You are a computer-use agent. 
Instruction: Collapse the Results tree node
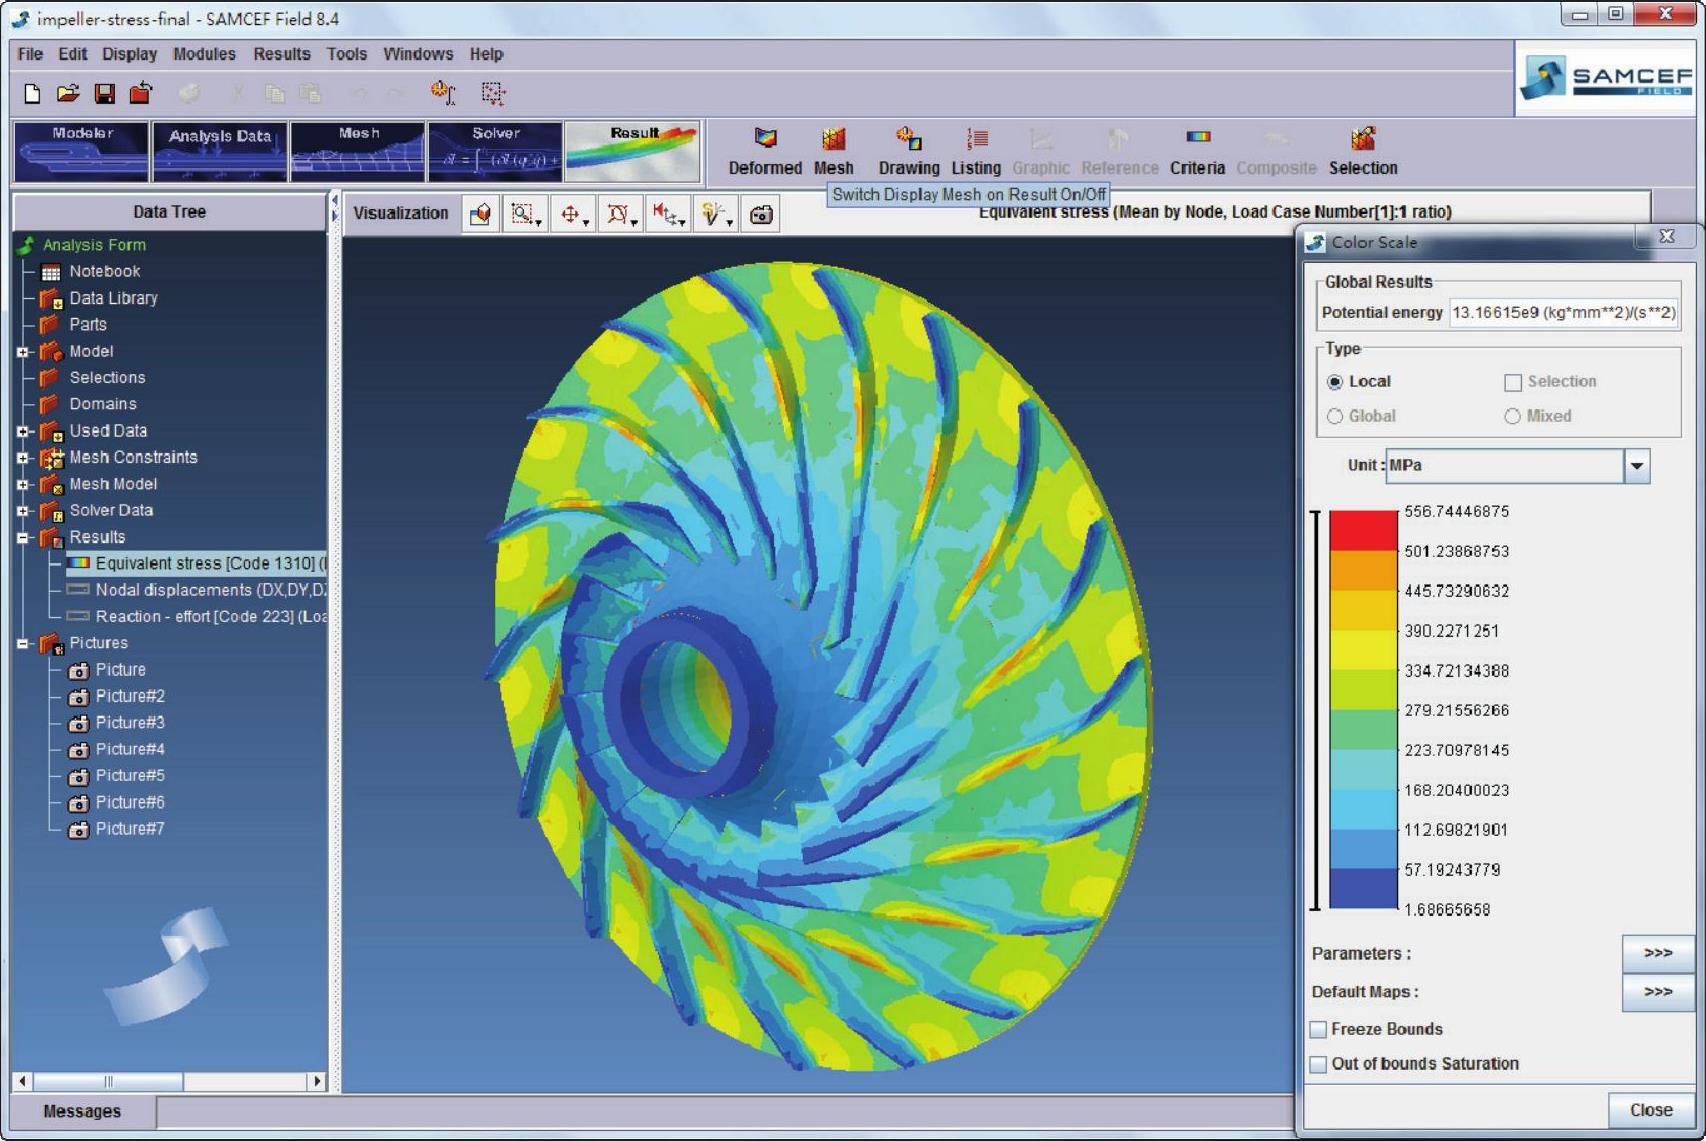pyautogui.click(x=23, y=538)
